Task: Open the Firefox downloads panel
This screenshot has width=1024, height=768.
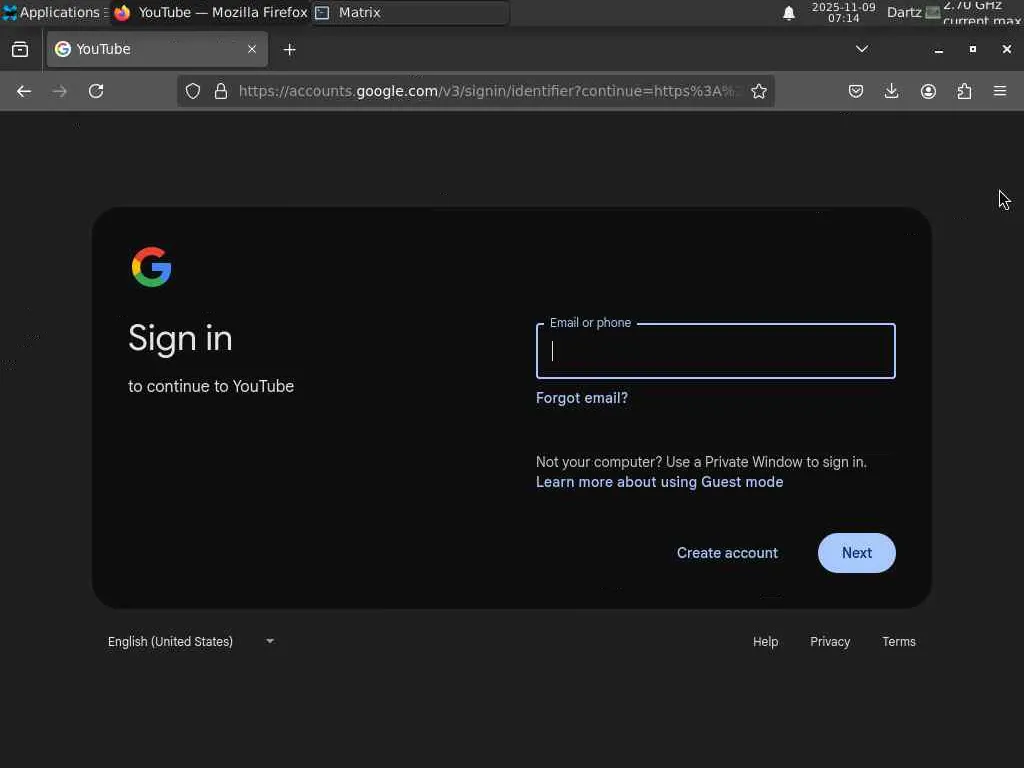Action: [891, 91]
